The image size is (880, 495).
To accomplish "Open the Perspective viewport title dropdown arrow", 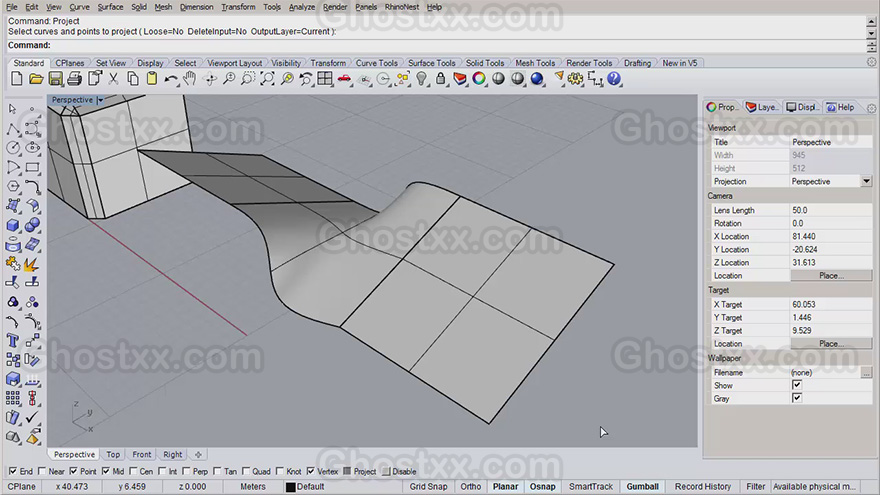I will [100, 100].
